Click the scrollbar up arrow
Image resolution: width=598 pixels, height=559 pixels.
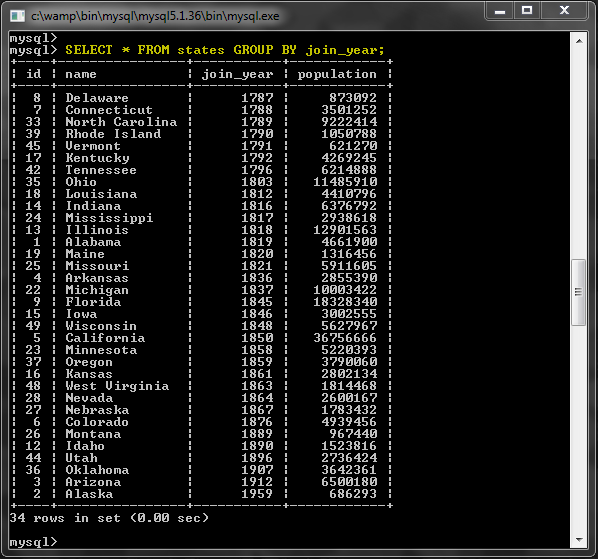(579, 41)
